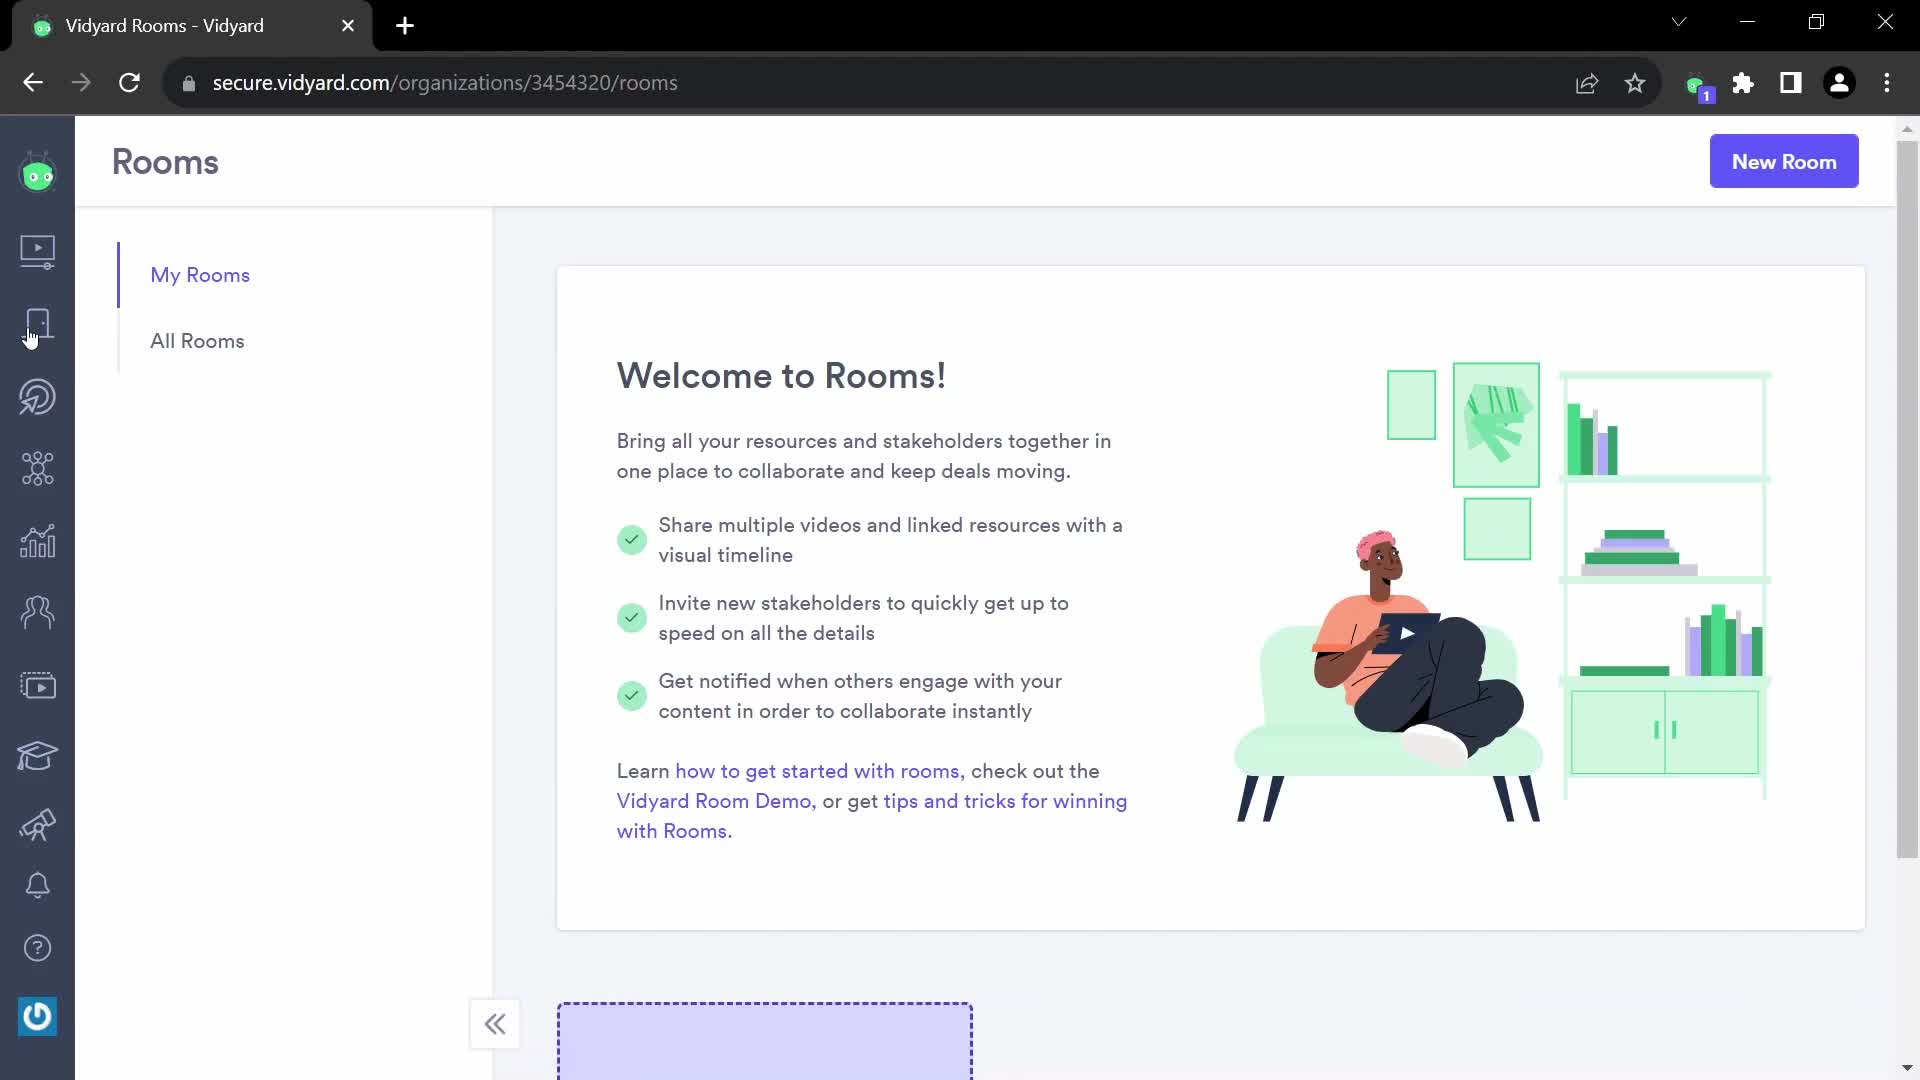Bookmark the page with star icon
This screenshot has width=1920, height=1080.
pos(1635,83)
